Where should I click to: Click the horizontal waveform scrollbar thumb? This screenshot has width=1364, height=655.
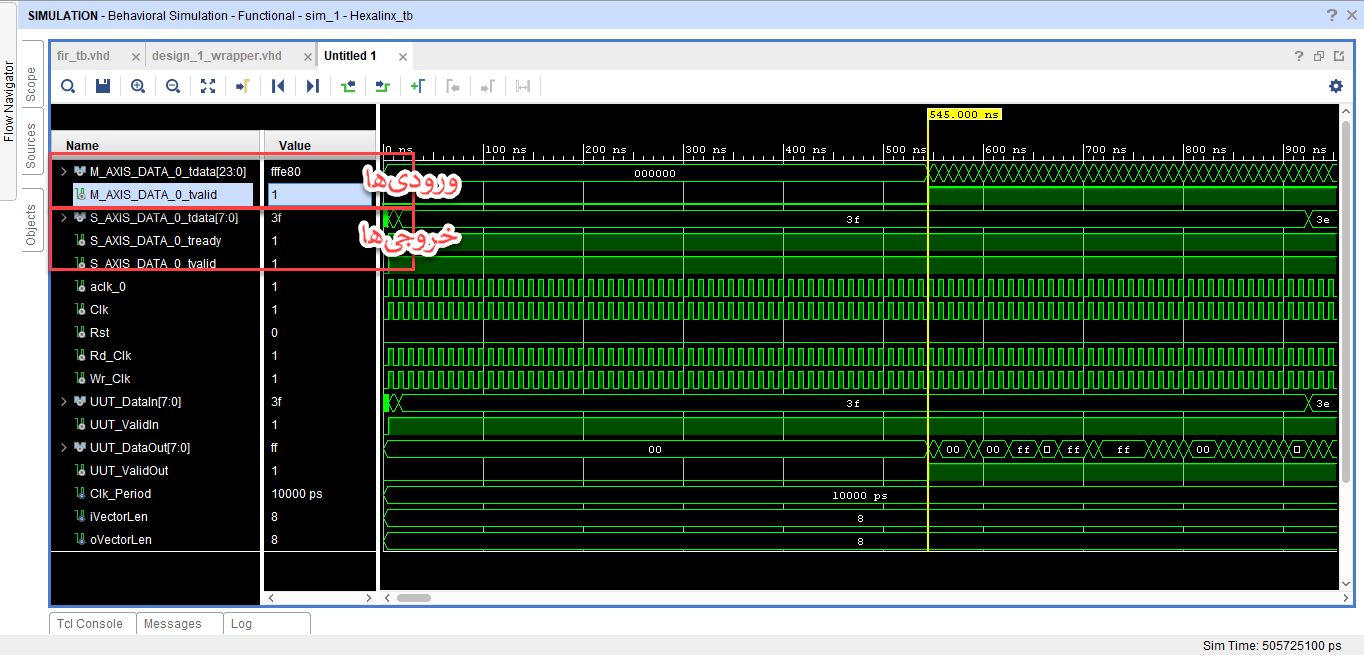coord(413,598)
